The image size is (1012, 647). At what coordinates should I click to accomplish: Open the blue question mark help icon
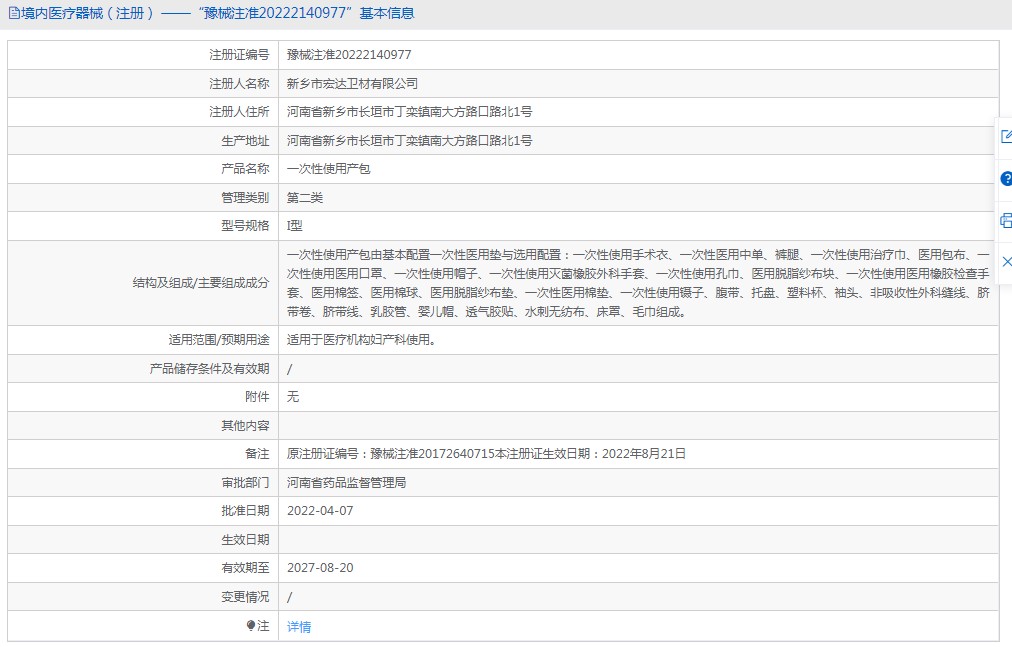pyautogui.click(x=1006, y=179)
